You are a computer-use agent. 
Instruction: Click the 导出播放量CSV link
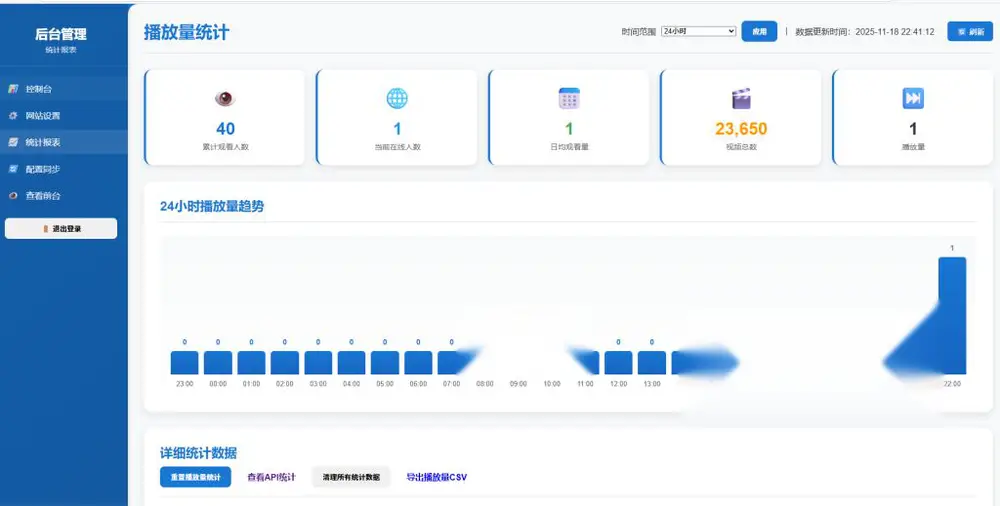[x=436, y=477]
